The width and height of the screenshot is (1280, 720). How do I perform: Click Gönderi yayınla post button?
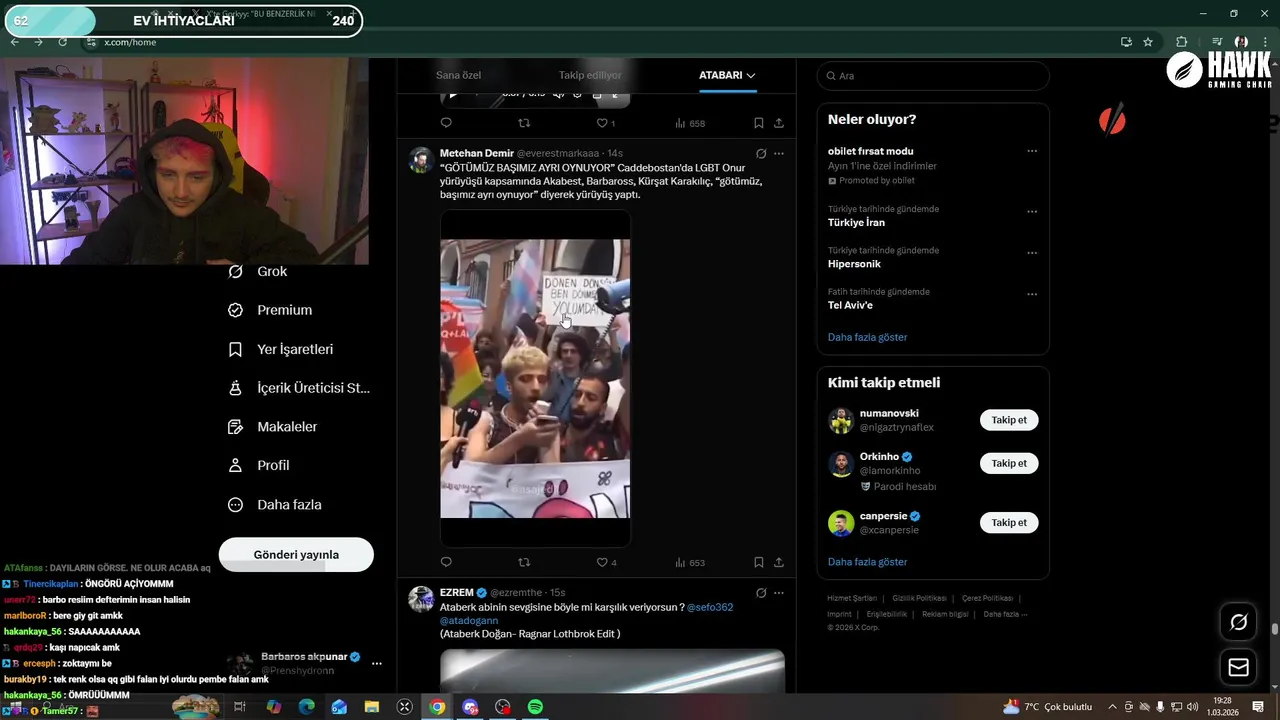coord(296,555)
